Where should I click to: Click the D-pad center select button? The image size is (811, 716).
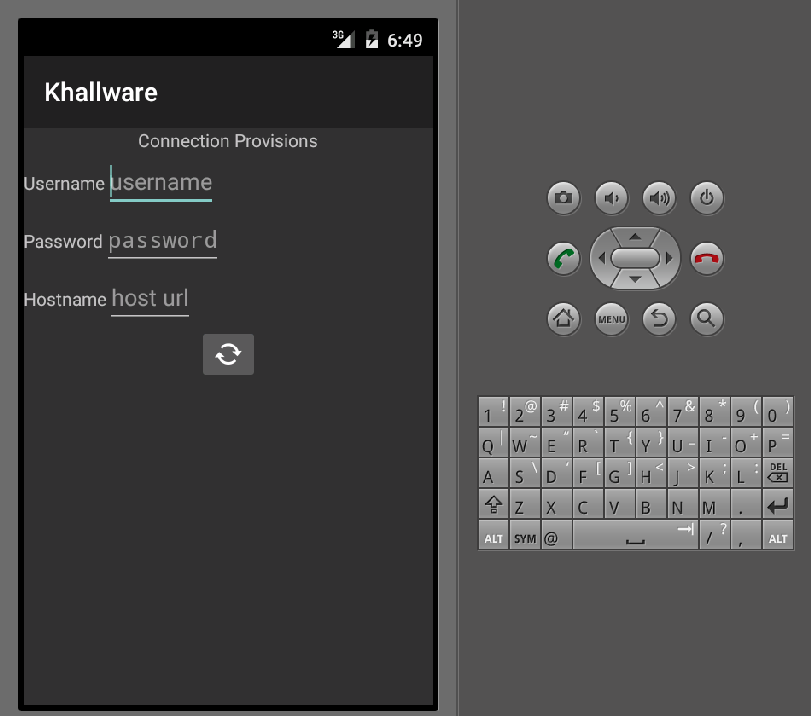pyautogui.click(x=635, y=258)
